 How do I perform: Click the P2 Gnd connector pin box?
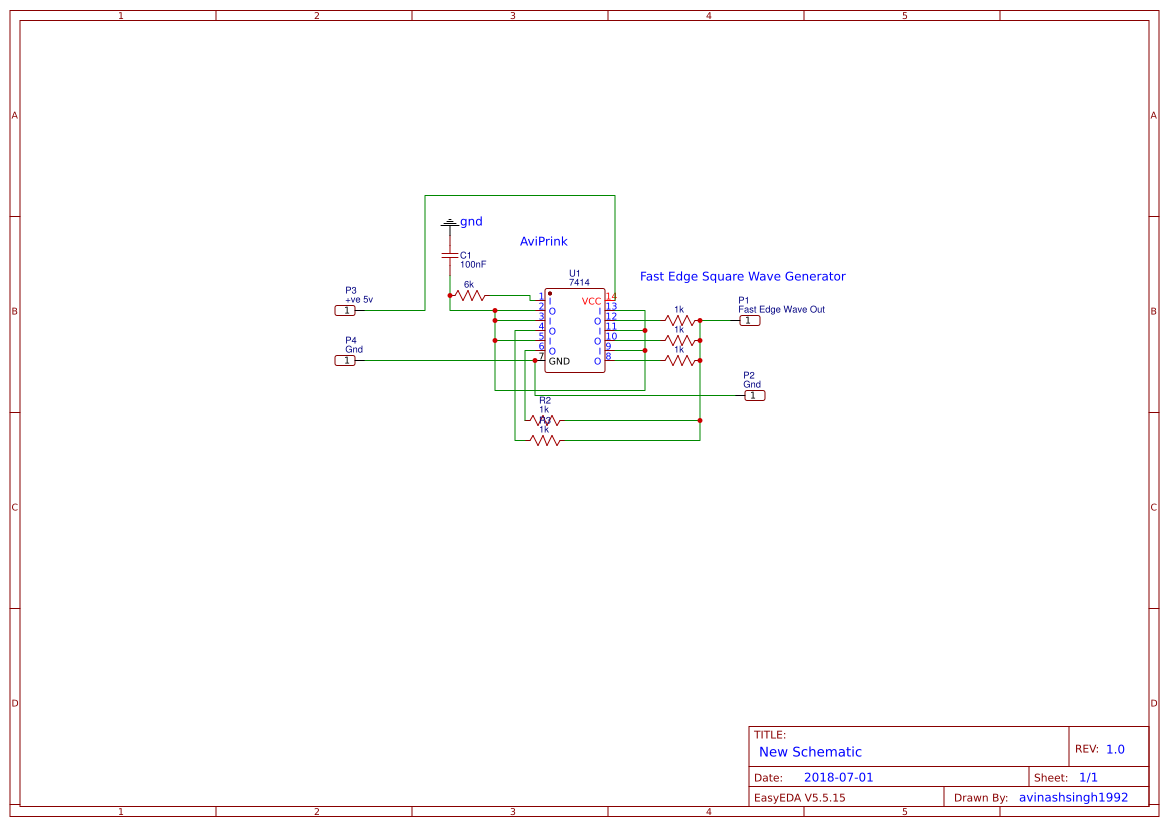point(755,396)
